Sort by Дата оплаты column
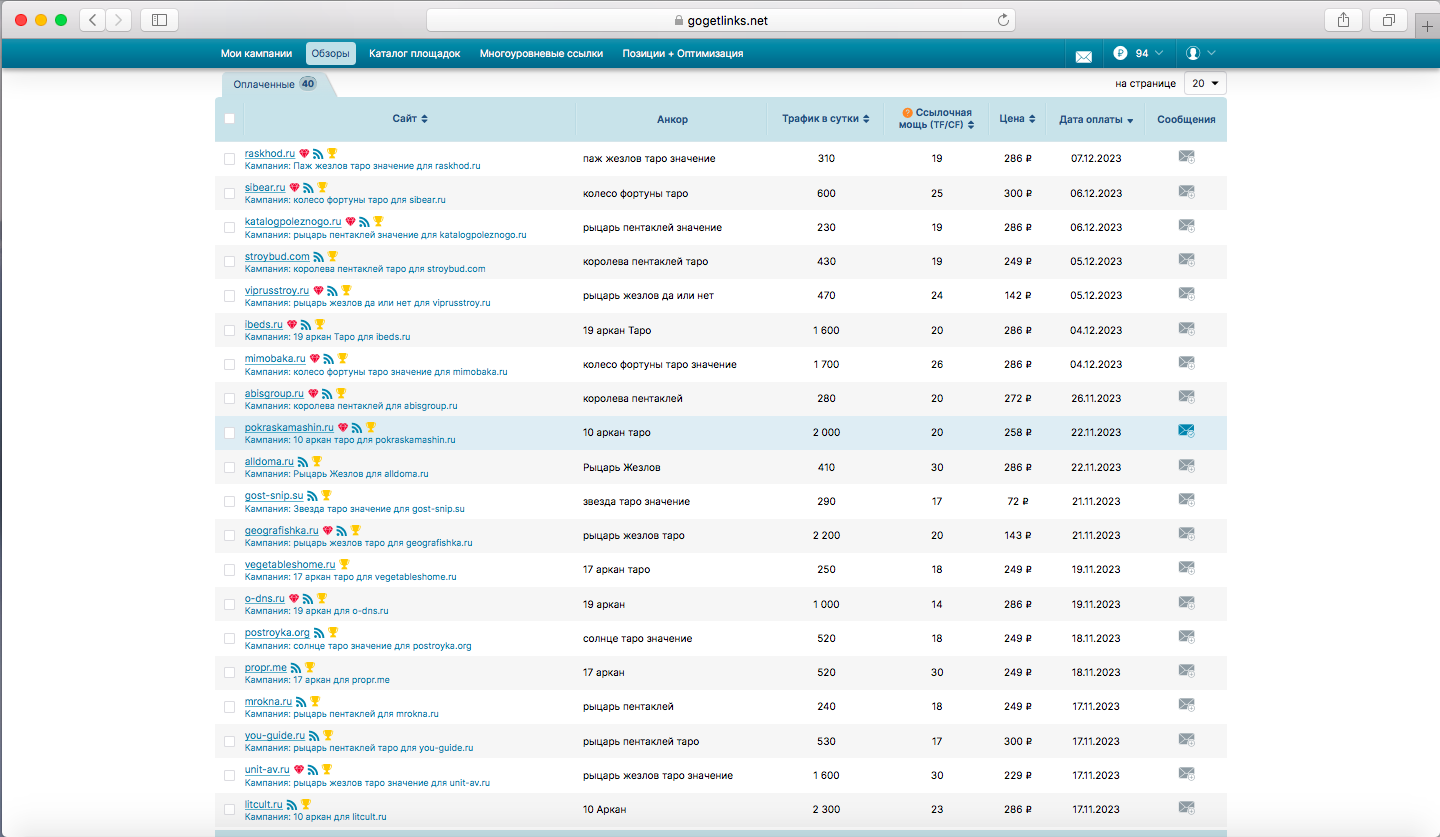 (x=1096, y=120)
